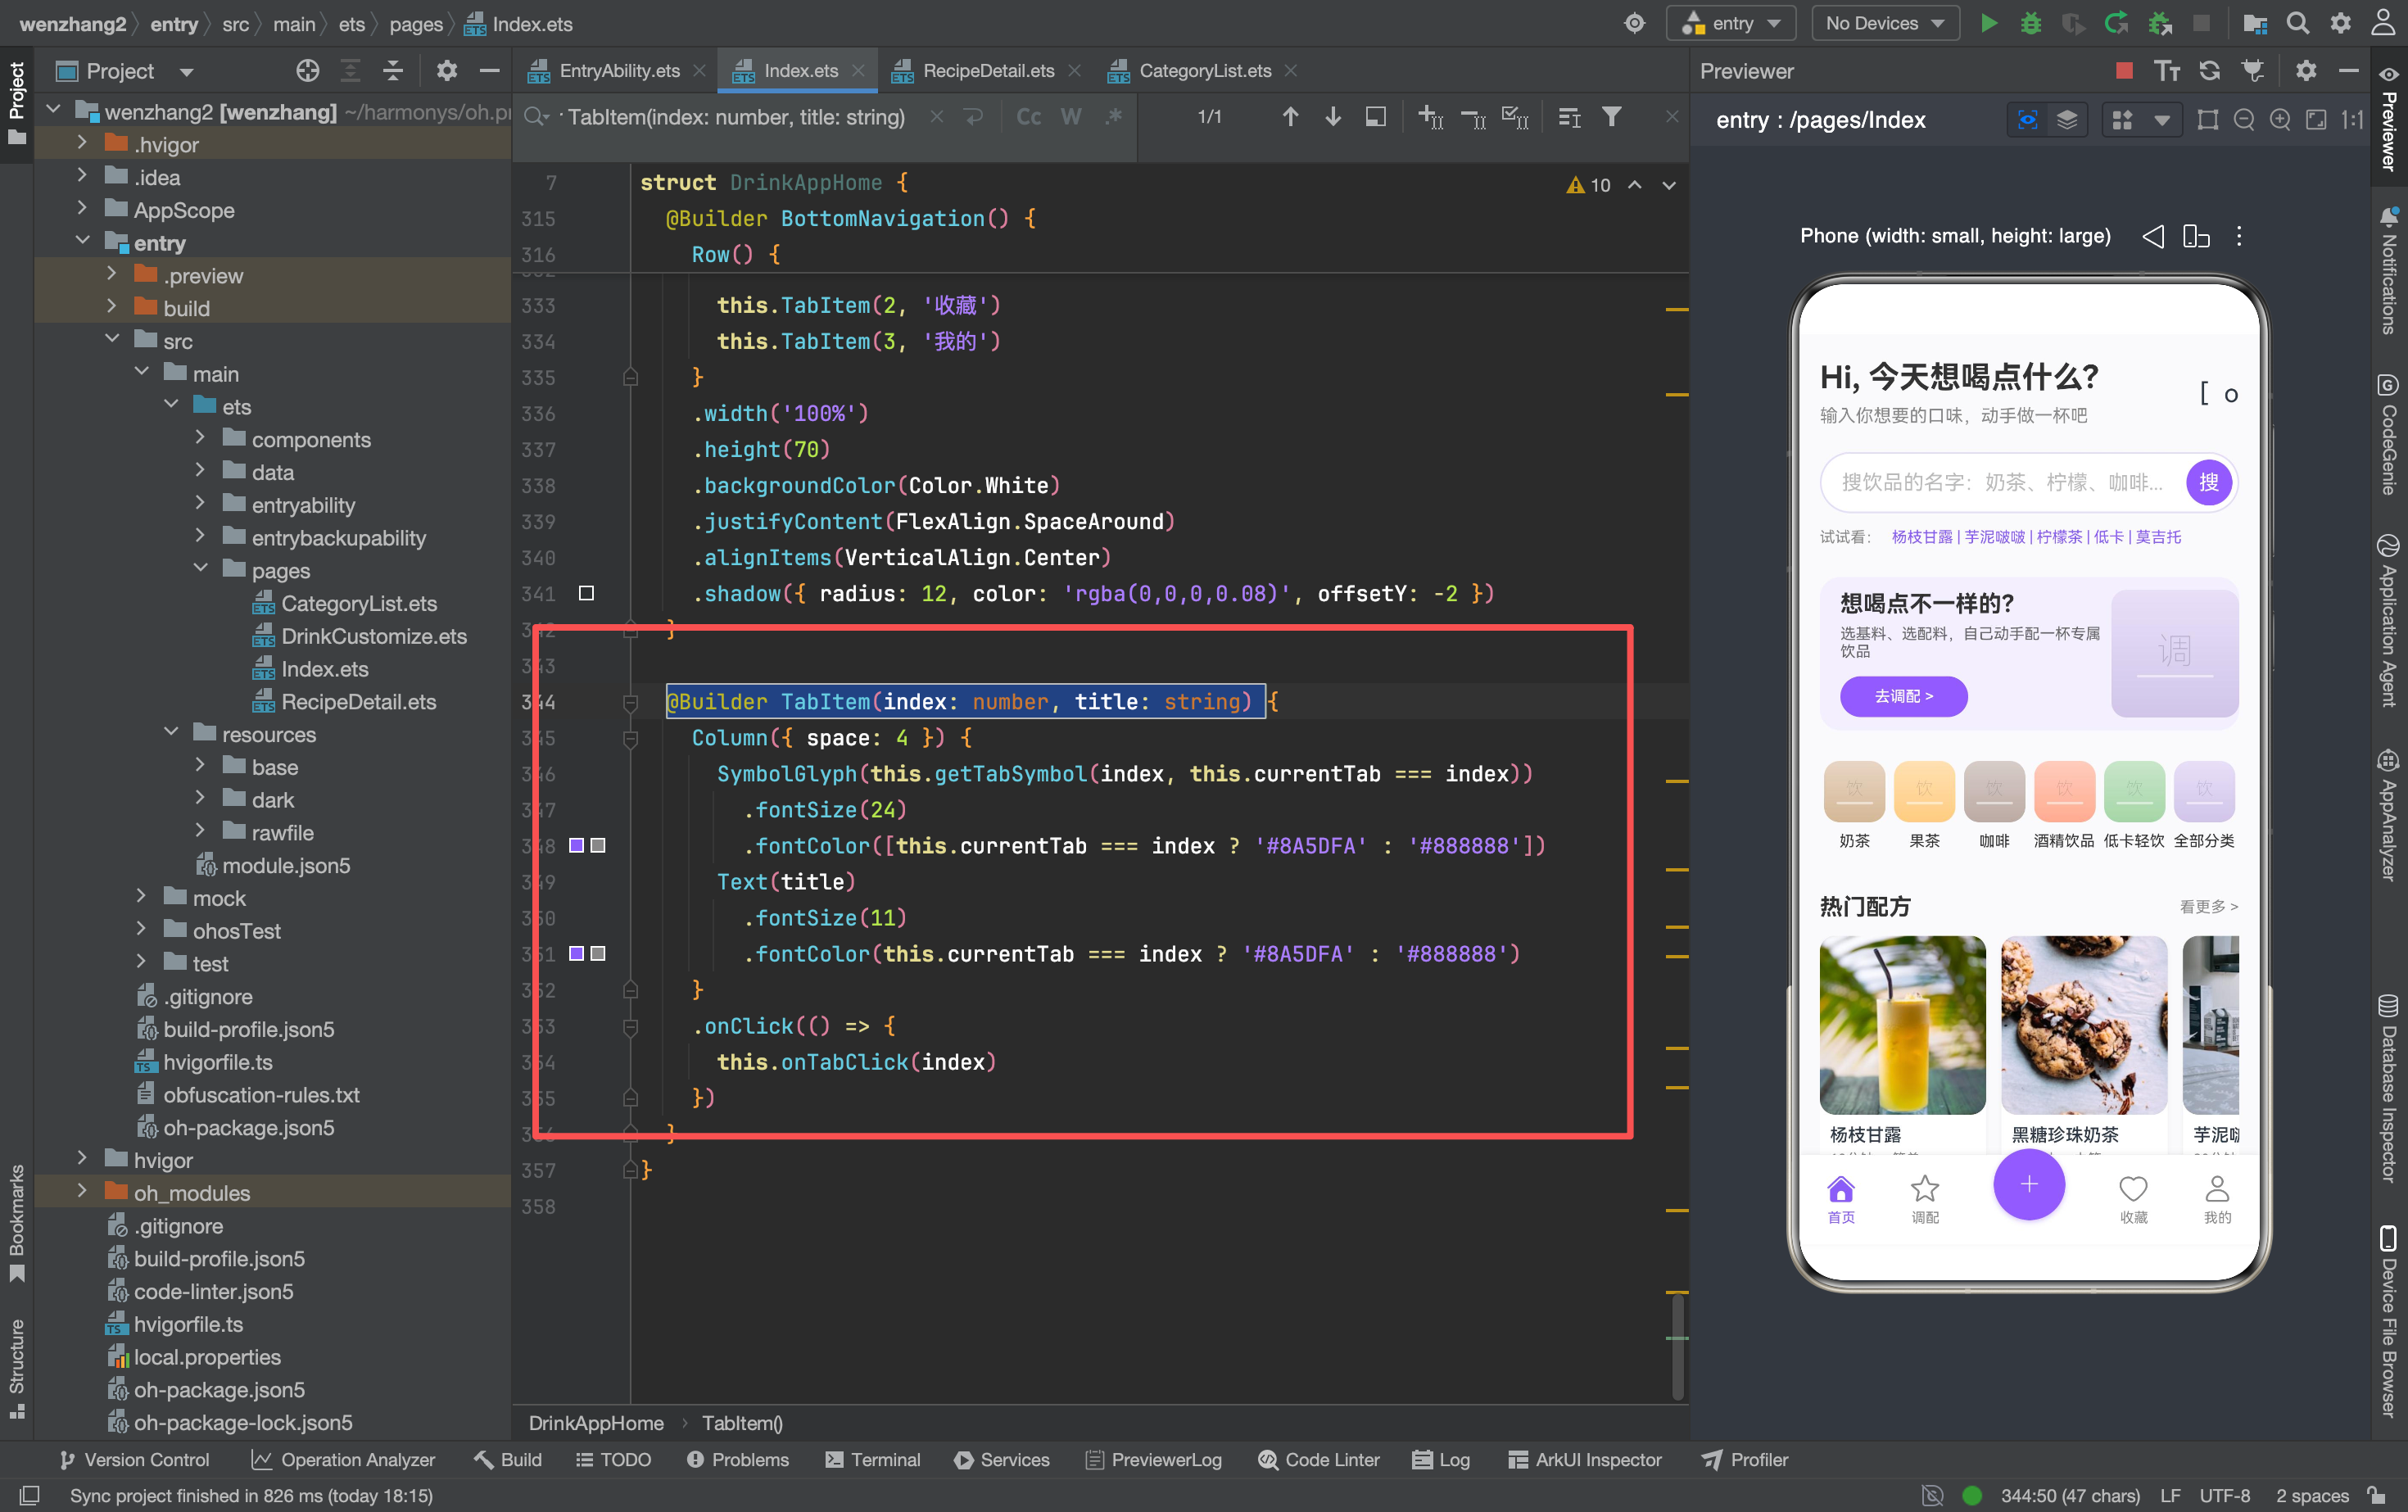Start debugging with the bug icon
Viewport: 2408px width, 1512px height.
click(x=2030, y=23)
